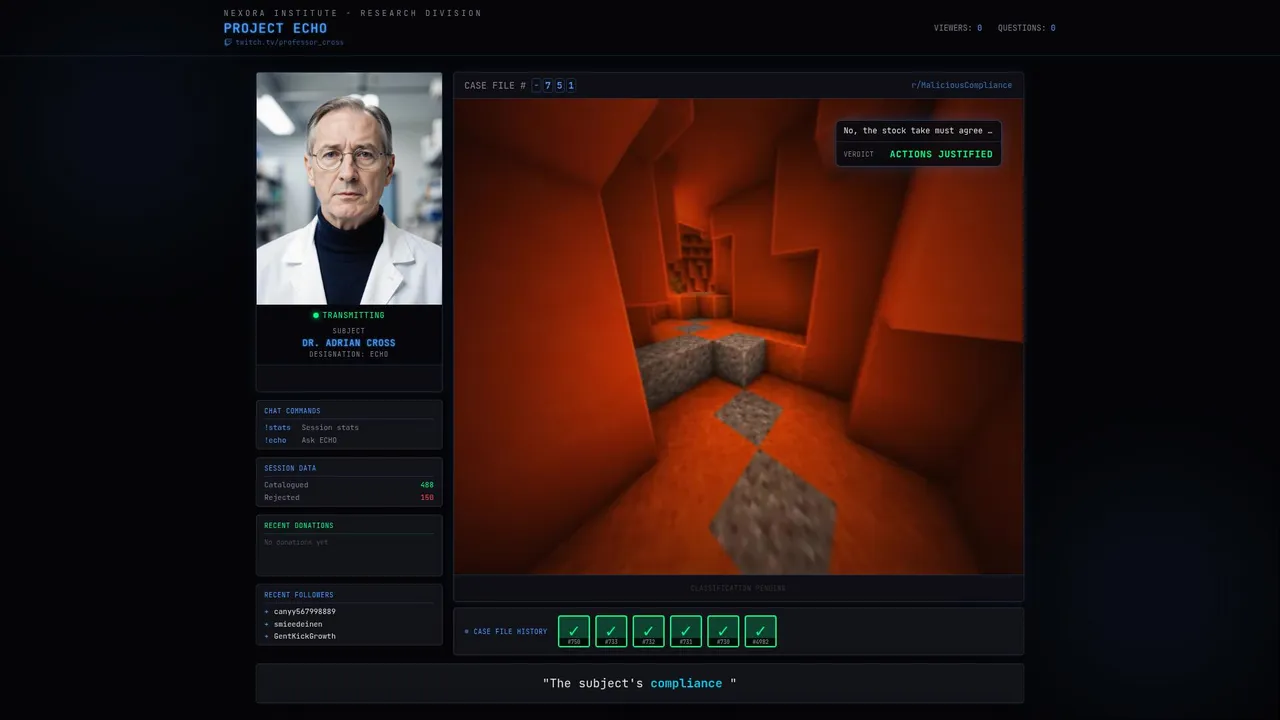The height and width of the screenshot is (720, 1280).
Task: Click the RECENT FOLLOWERS header
Action: point(299,595)
